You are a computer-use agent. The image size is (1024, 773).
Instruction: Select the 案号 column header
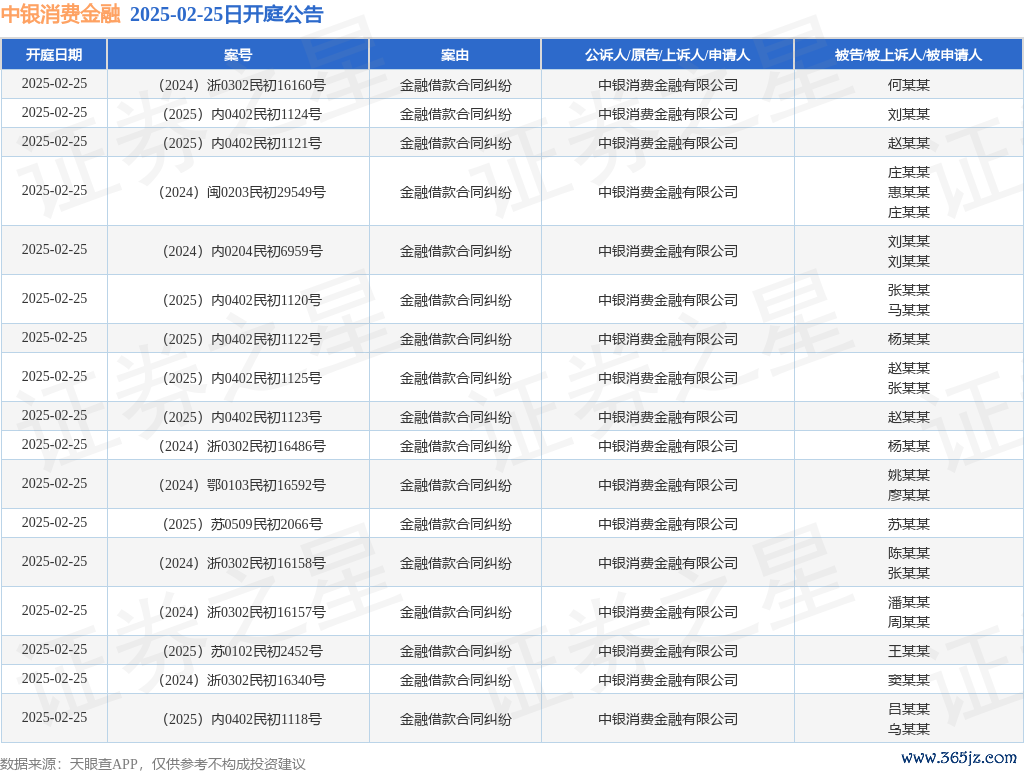238,55
